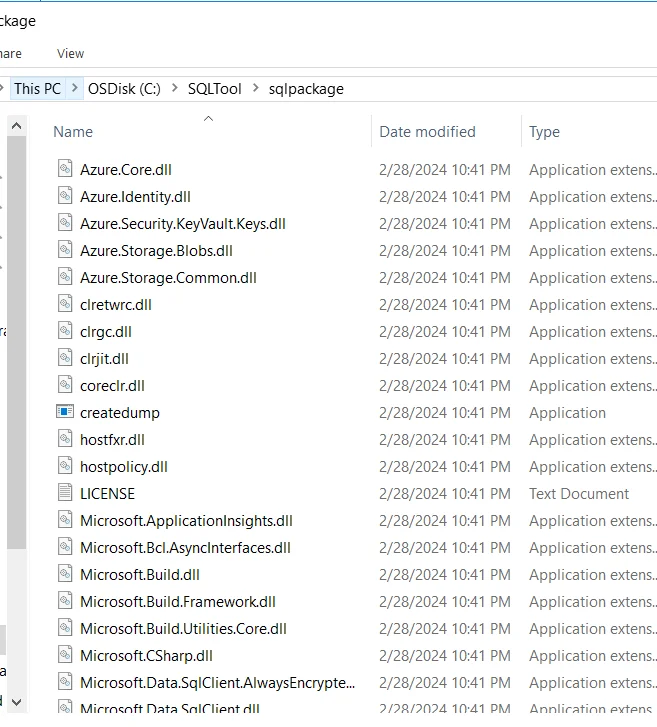The image size is (657, 727).
Task: Click the Type column header
Action: [545, 132]
